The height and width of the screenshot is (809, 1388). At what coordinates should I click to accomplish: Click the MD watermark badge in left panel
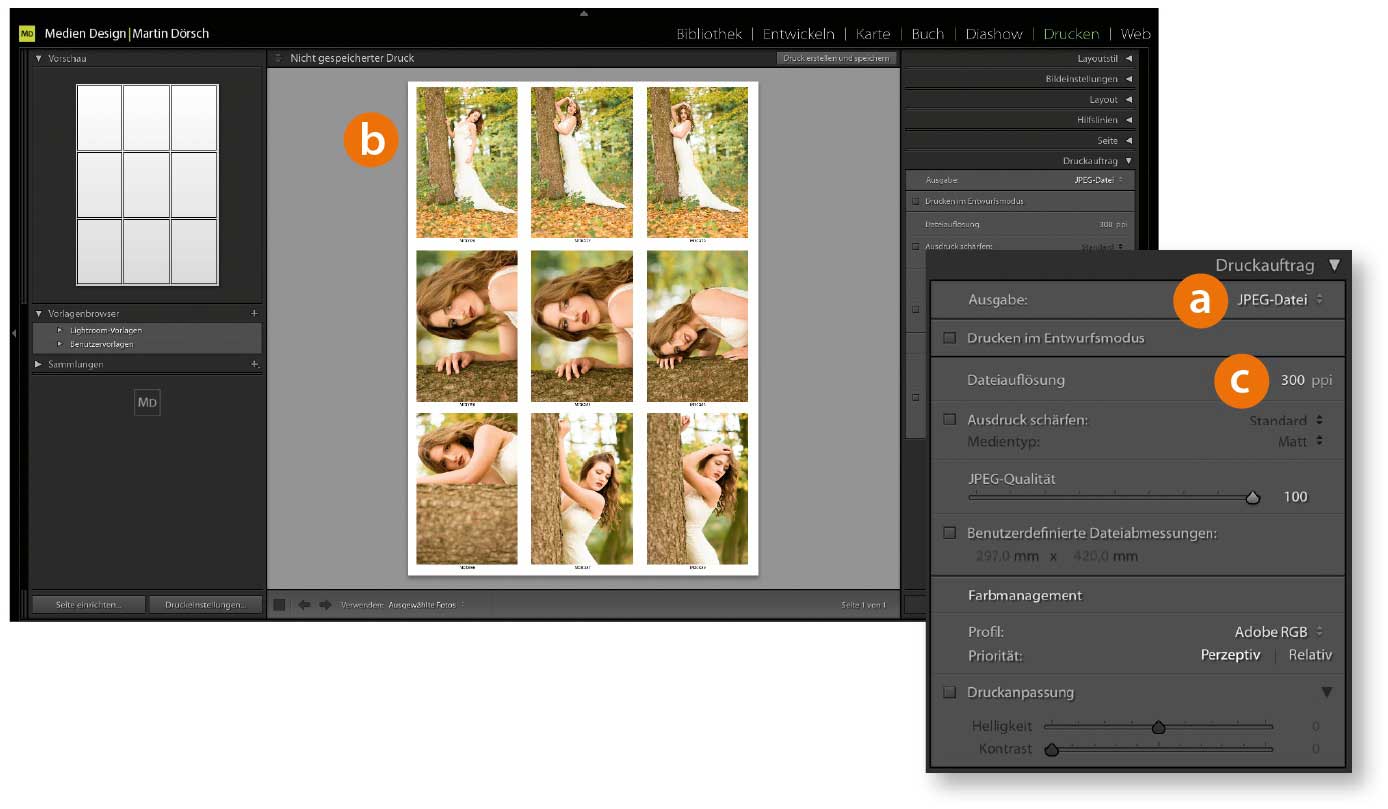click(147, 403)
